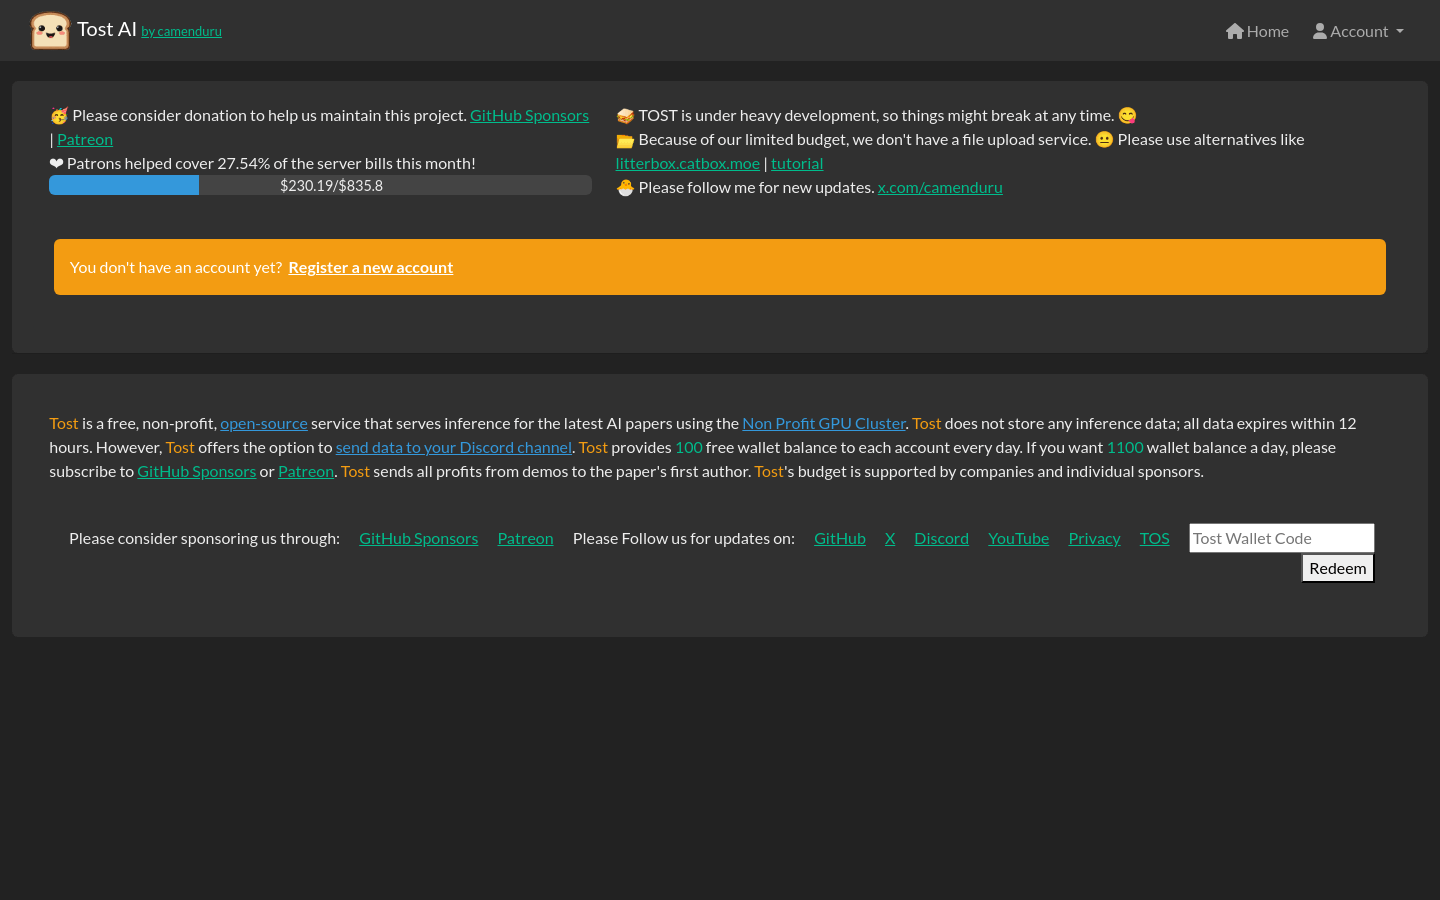
Task: Open Non Profit GPU Cluster link
Action: click(823, 423)
